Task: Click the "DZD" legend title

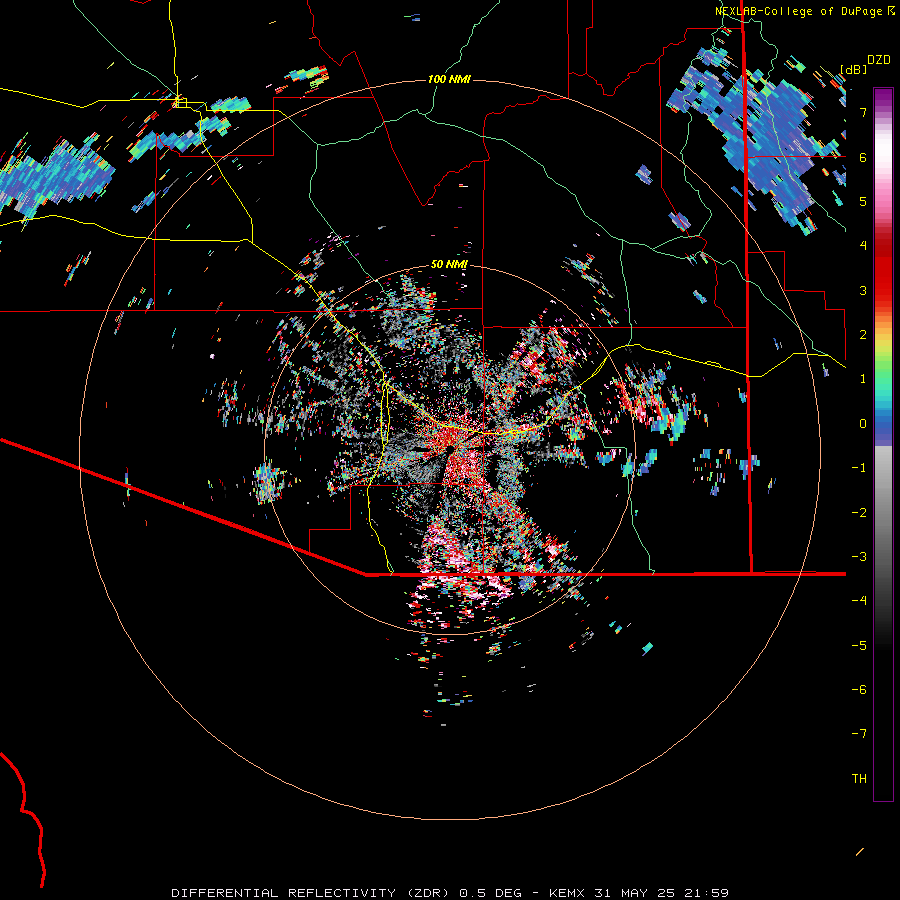Action: click(x=879, y=60)
